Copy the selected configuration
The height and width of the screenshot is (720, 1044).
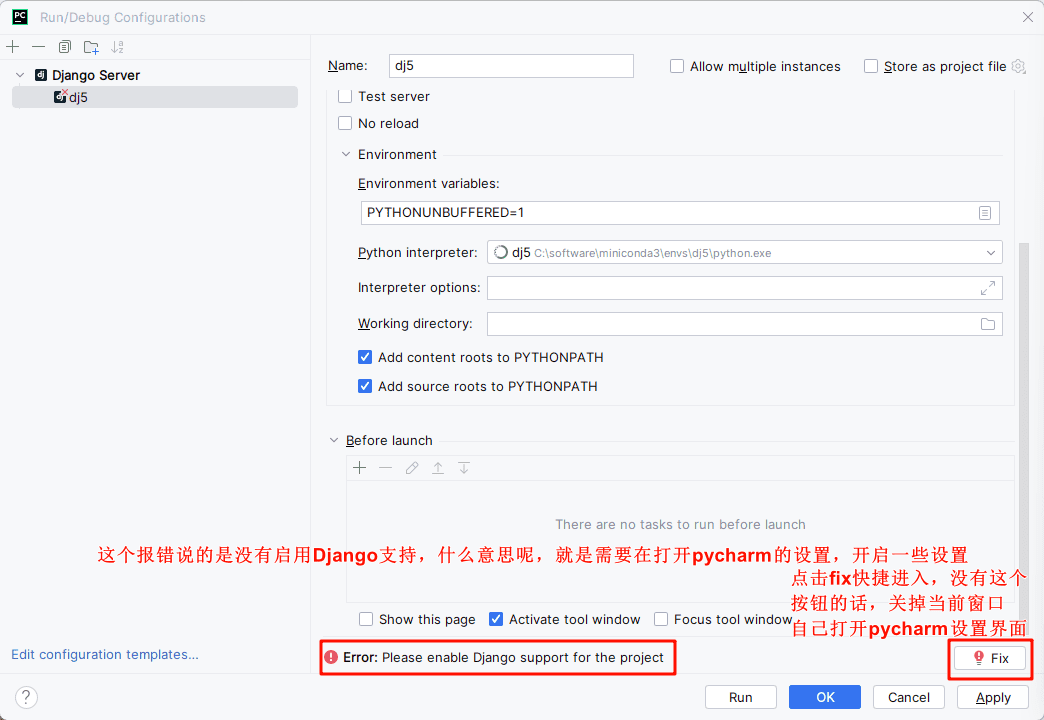(x=65, y=47)
